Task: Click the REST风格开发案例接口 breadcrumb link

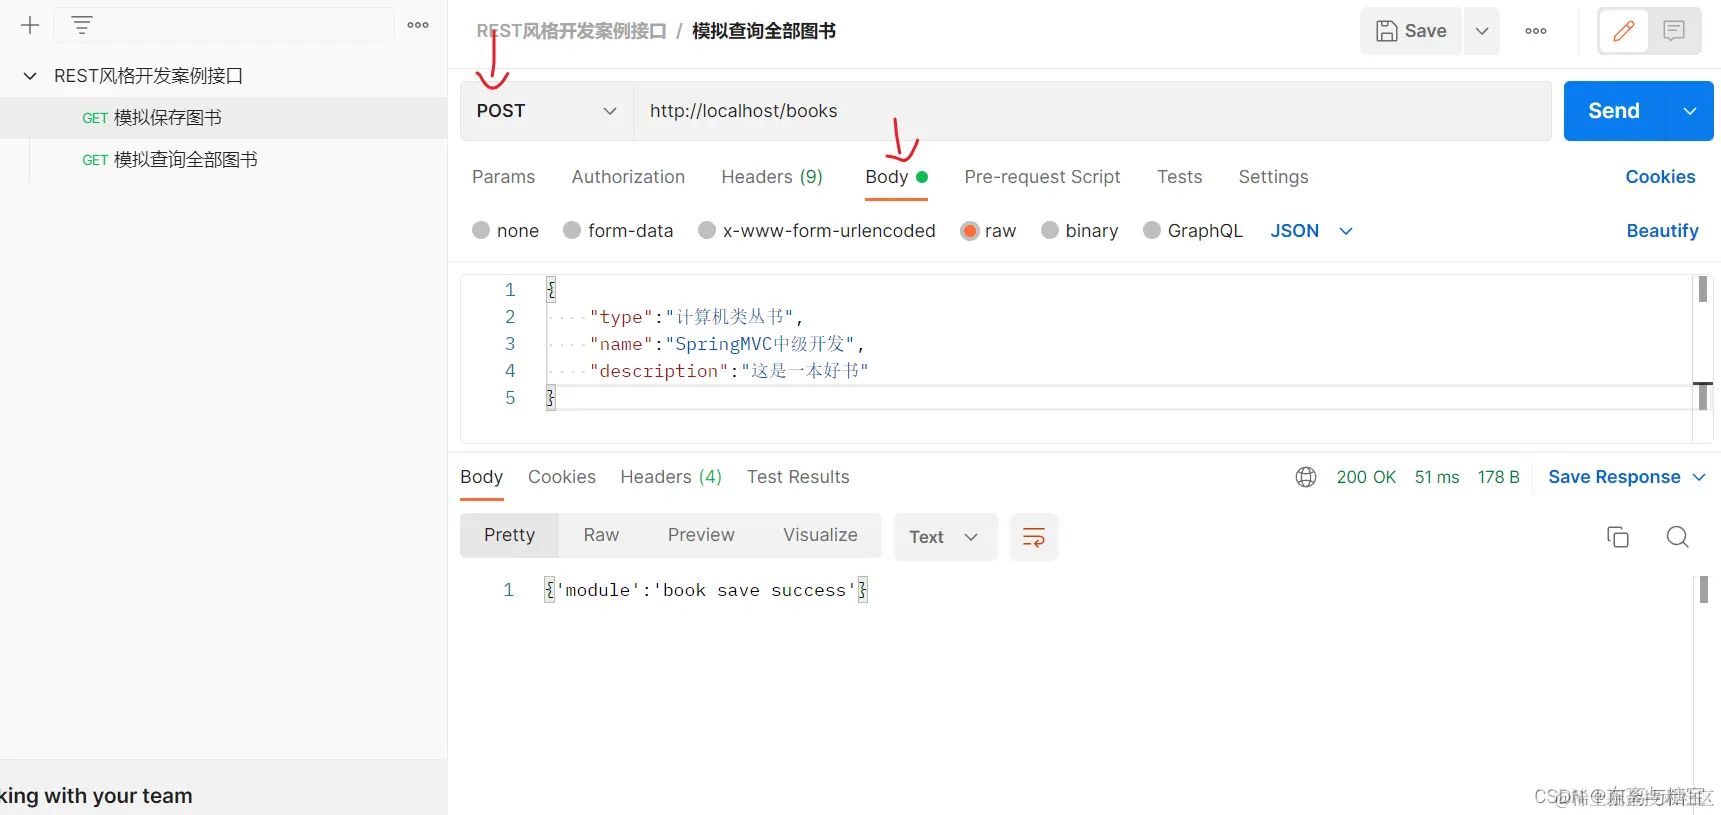Action: pos(571,31)
